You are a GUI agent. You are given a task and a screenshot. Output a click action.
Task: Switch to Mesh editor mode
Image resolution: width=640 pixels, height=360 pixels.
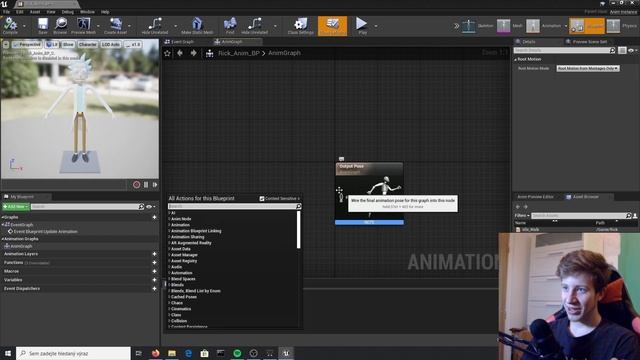tap(504, 26)
